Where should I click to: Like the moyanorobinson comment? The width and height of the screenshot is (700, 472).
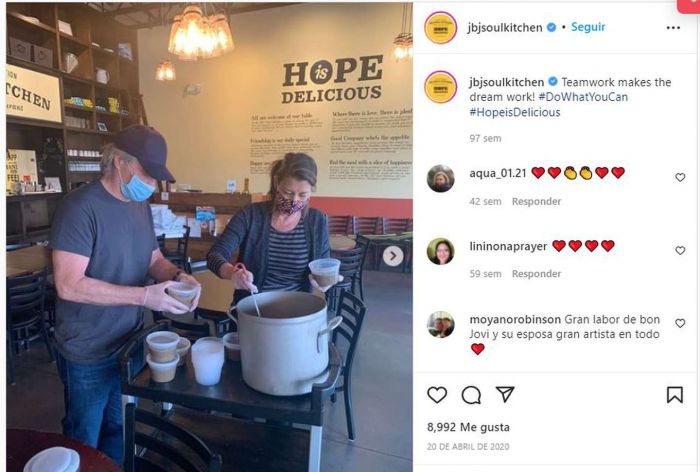(680, 323)
